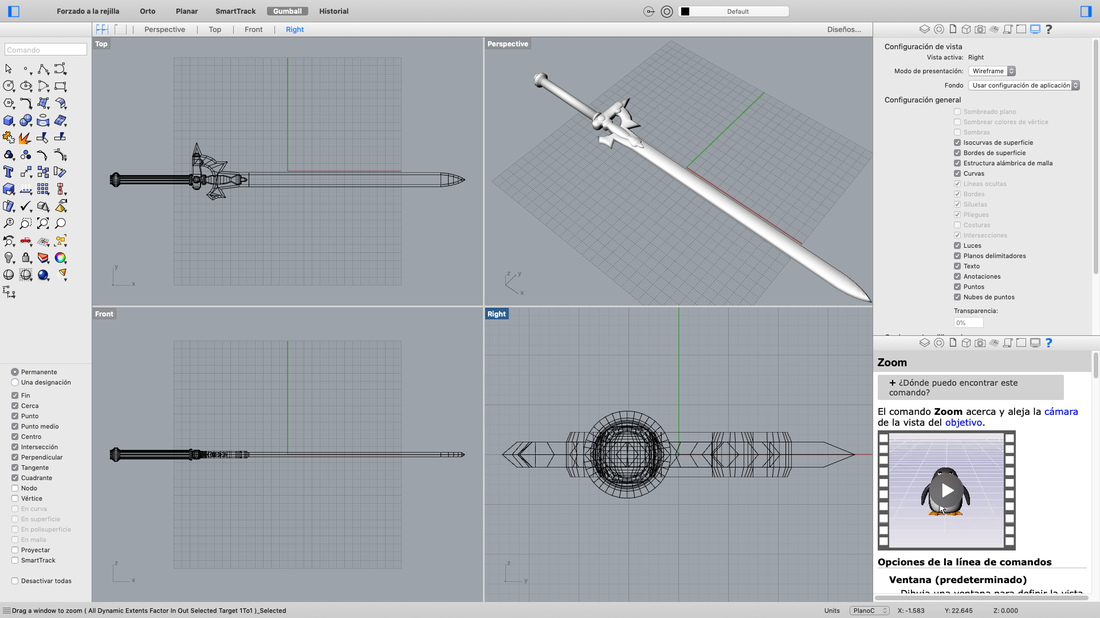The image size is (1100, 618).
Task: Click camera icon above Configuración de vista
Action: 980,29
